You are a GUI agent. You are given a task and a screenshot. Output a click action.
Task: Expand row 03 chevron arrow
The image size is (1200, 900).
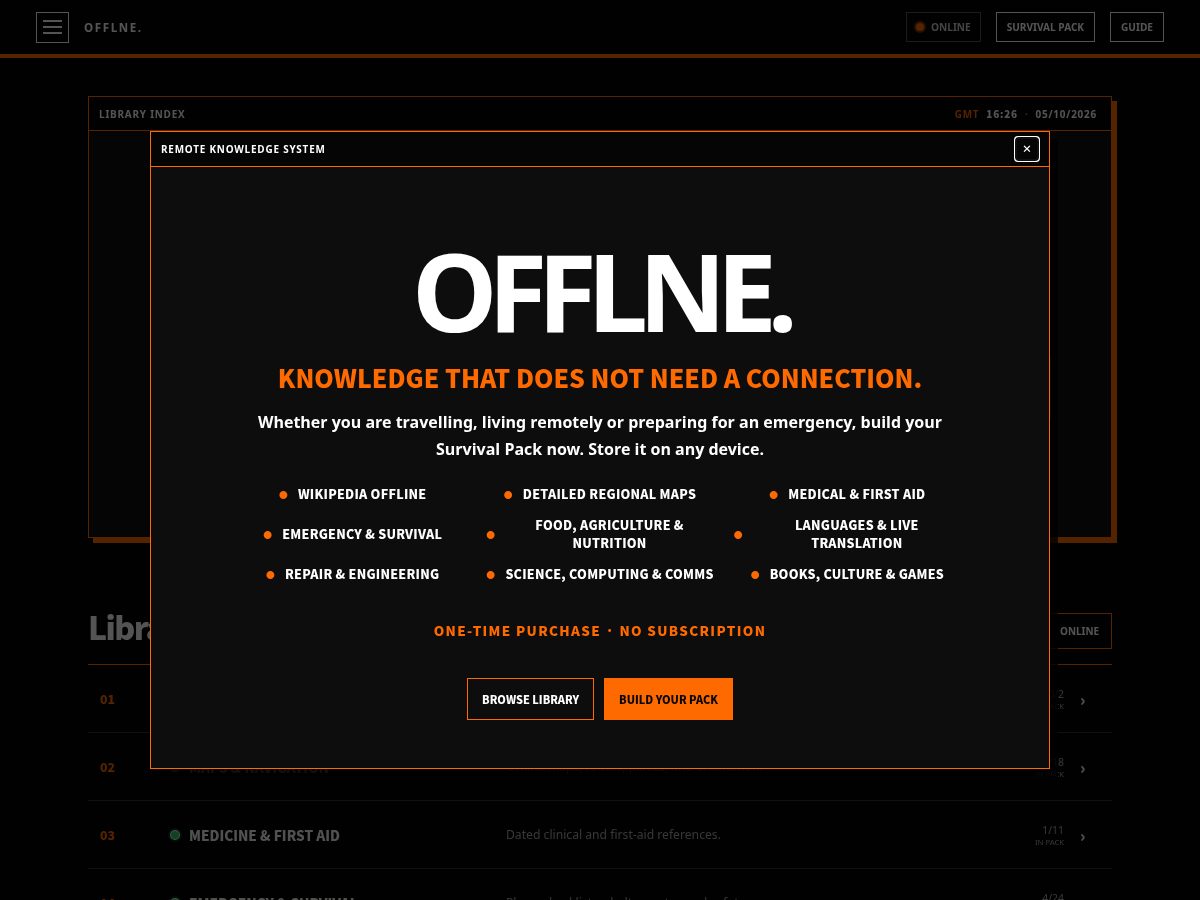tap(1083, 836)
